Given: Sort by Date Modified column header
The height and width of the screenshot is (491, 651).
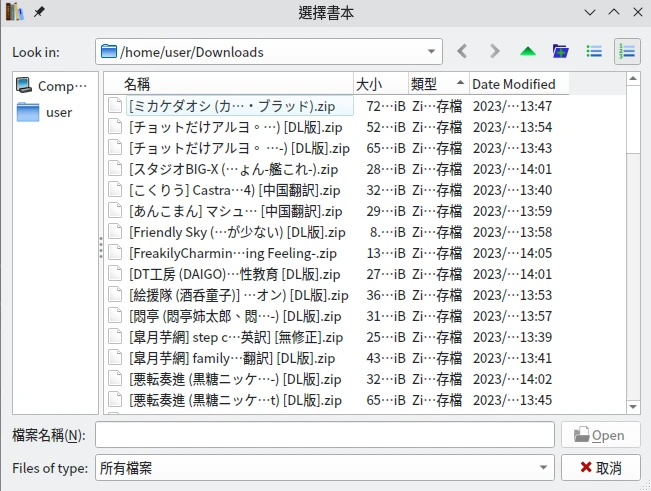Looking at the screenshot, I should pyautogui.click(x=513, y=84).
